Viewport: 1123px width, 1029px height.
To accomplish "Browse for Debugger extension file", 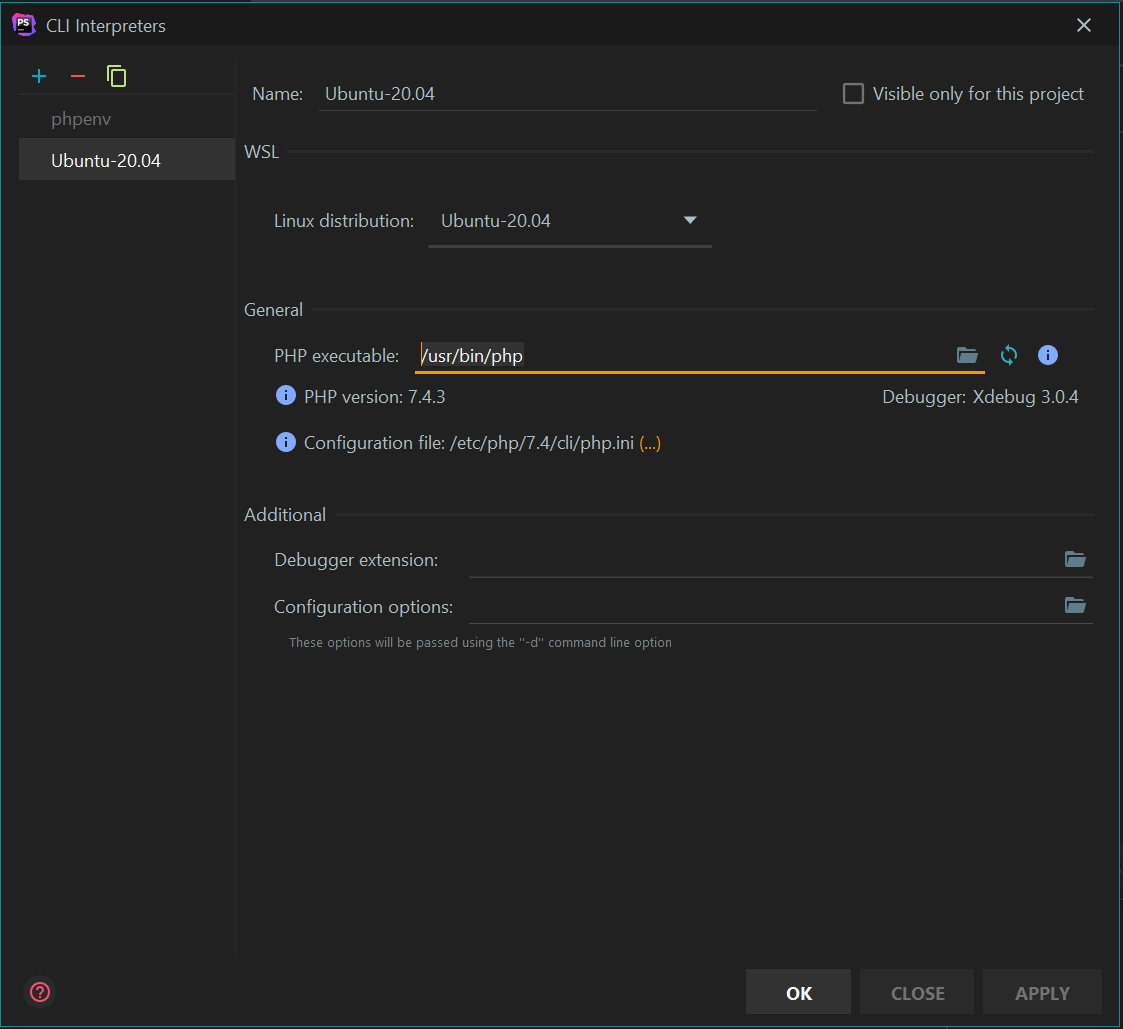I will [1074, 559].
